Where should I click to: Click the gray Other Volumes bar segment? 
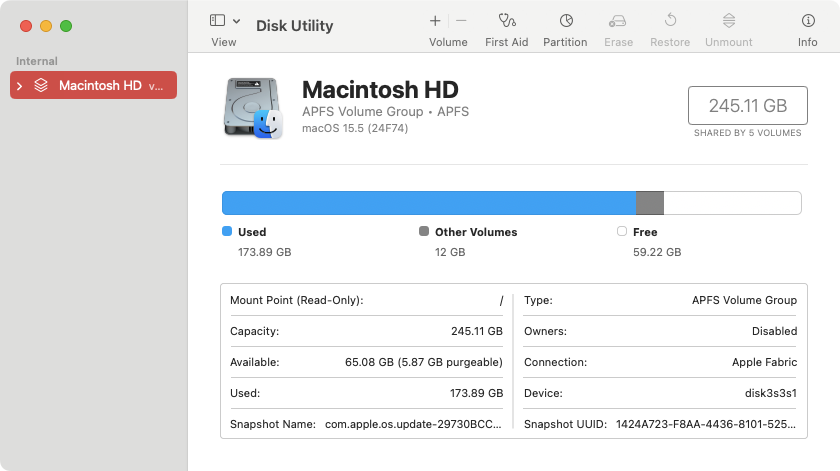click(650, 203)
